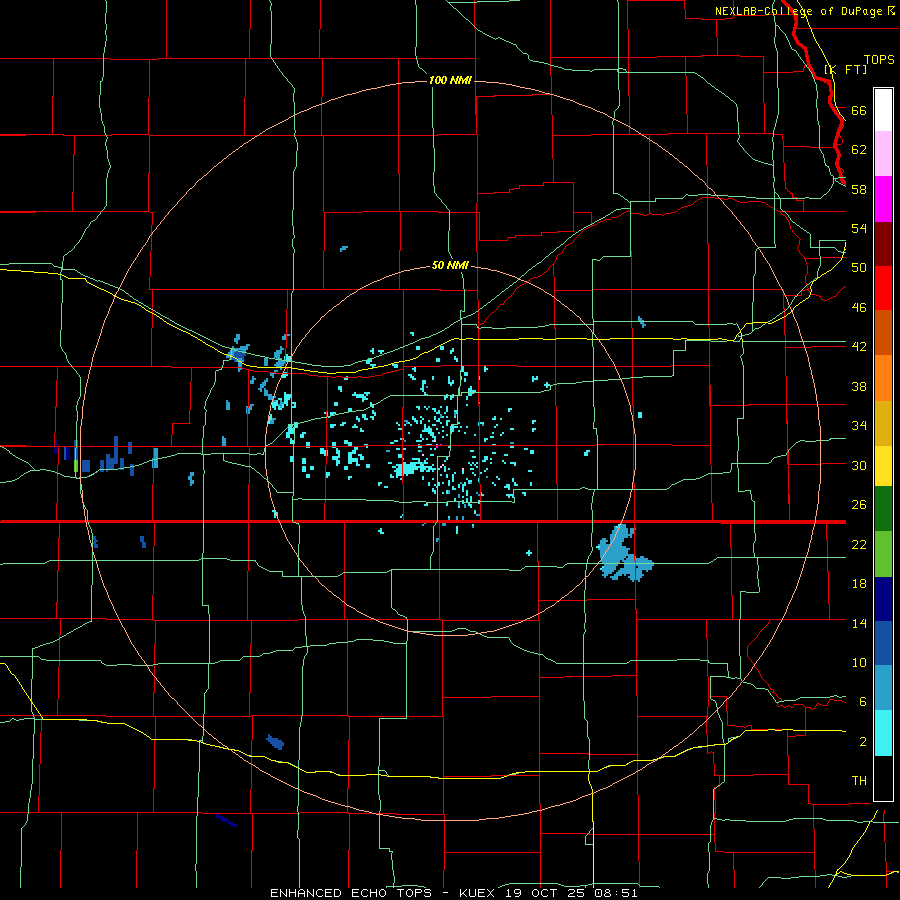Image resolution: width=900 pixels, height=900 pixels.
Task: Click the ENHANCED ECHO TOPS title text
Action: click(x=351, y=893)
